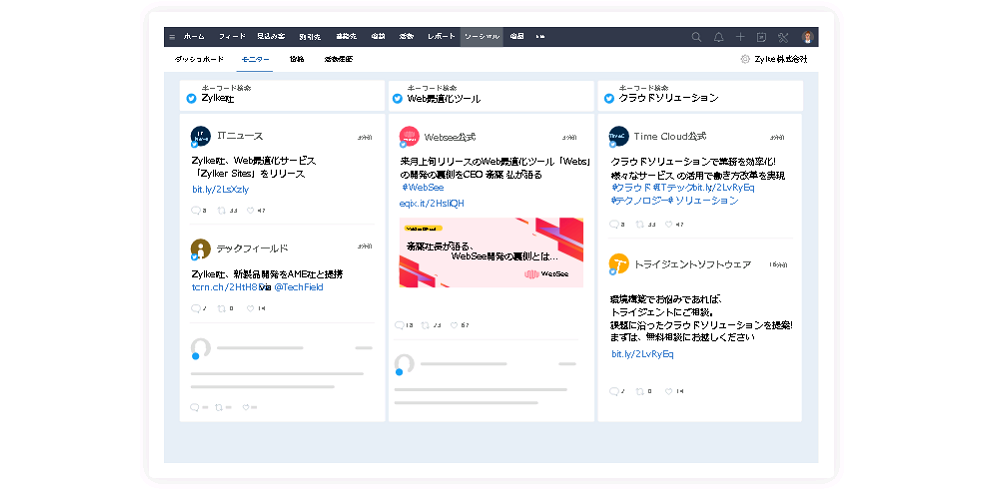The height and width of the screenshot is (490, 1000).
Task: Click the Time Cloud公式 profile avatar
Action: [x=619, y=136]
